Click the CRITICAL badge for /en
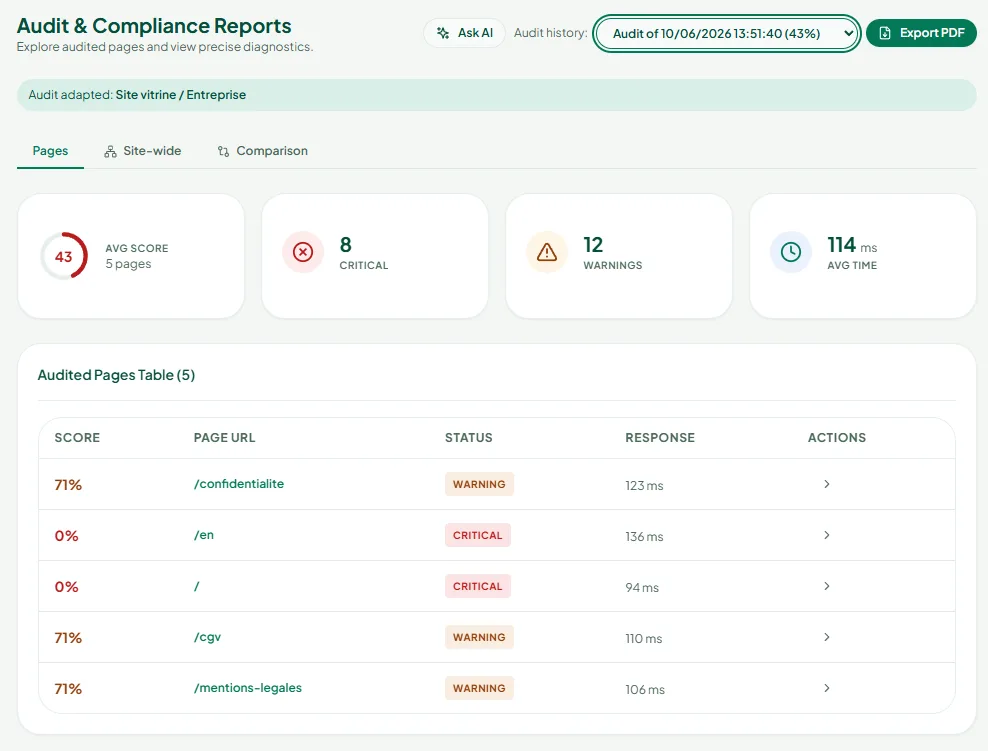Viewport: 988px width, 751px height. (478, 535)
